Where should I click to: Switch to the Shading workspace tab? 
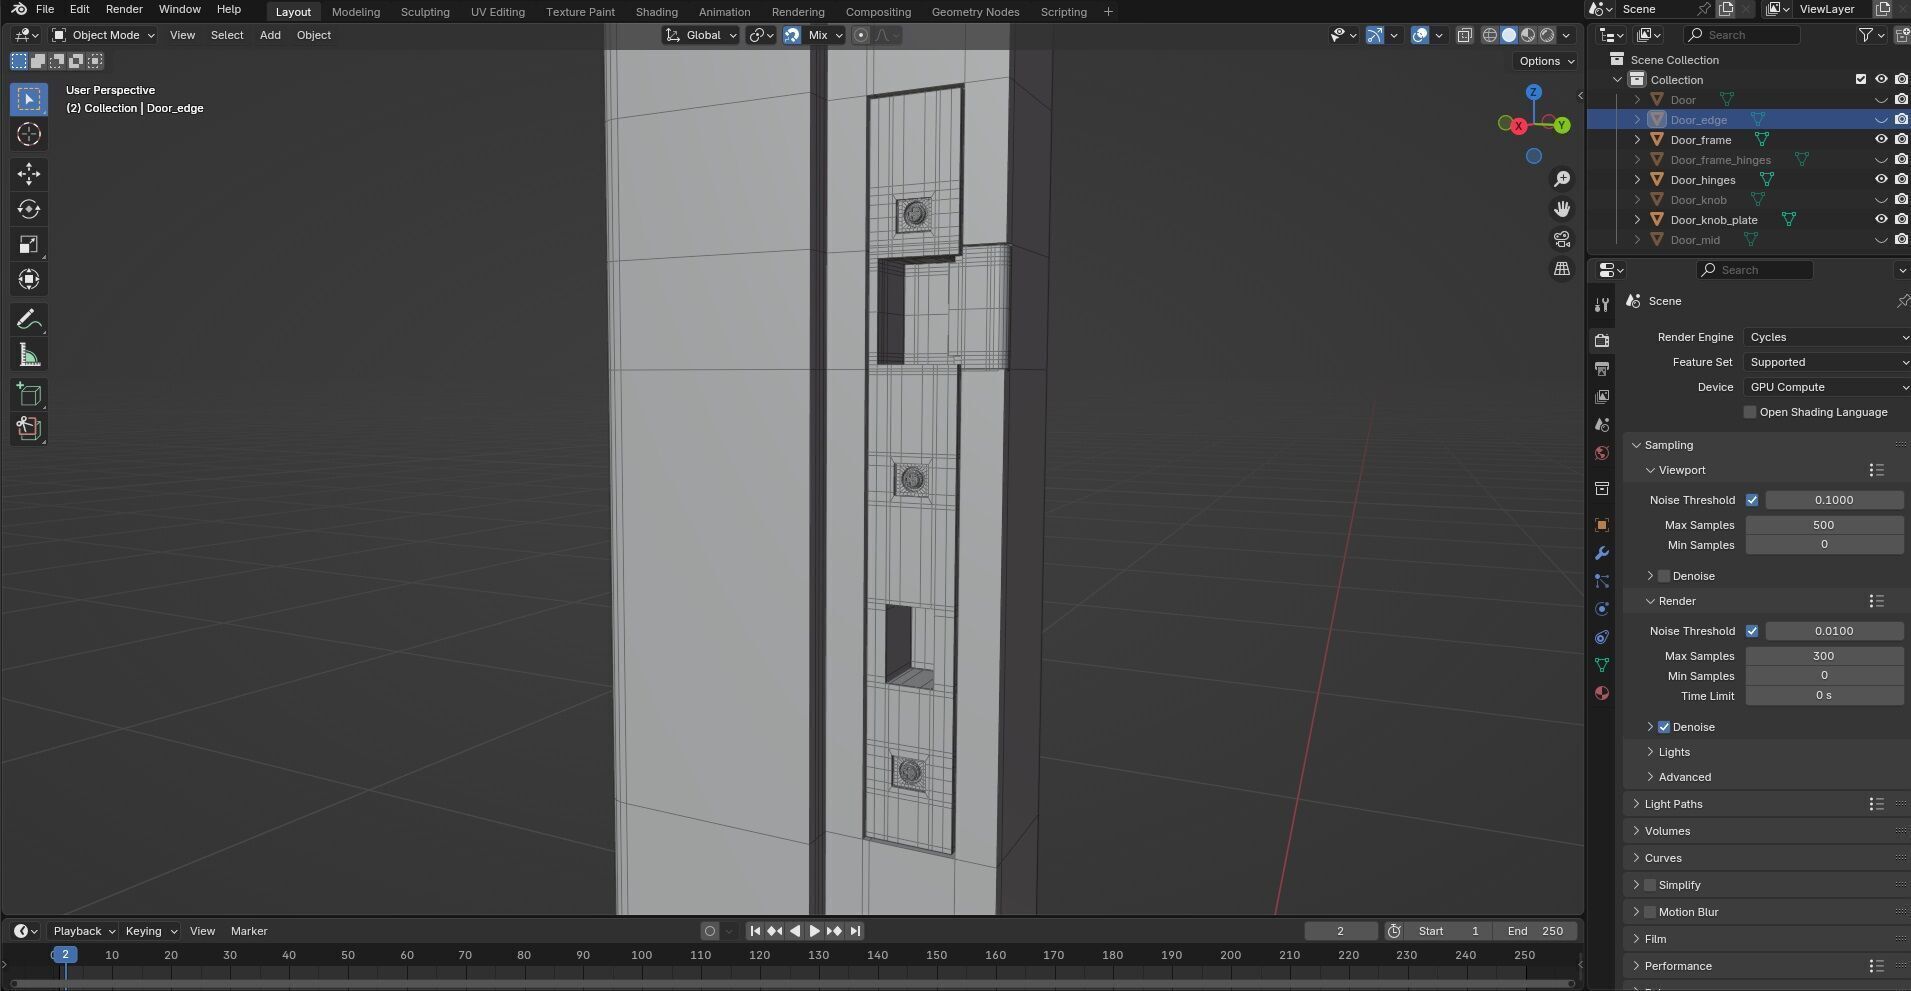coord(656,12)
